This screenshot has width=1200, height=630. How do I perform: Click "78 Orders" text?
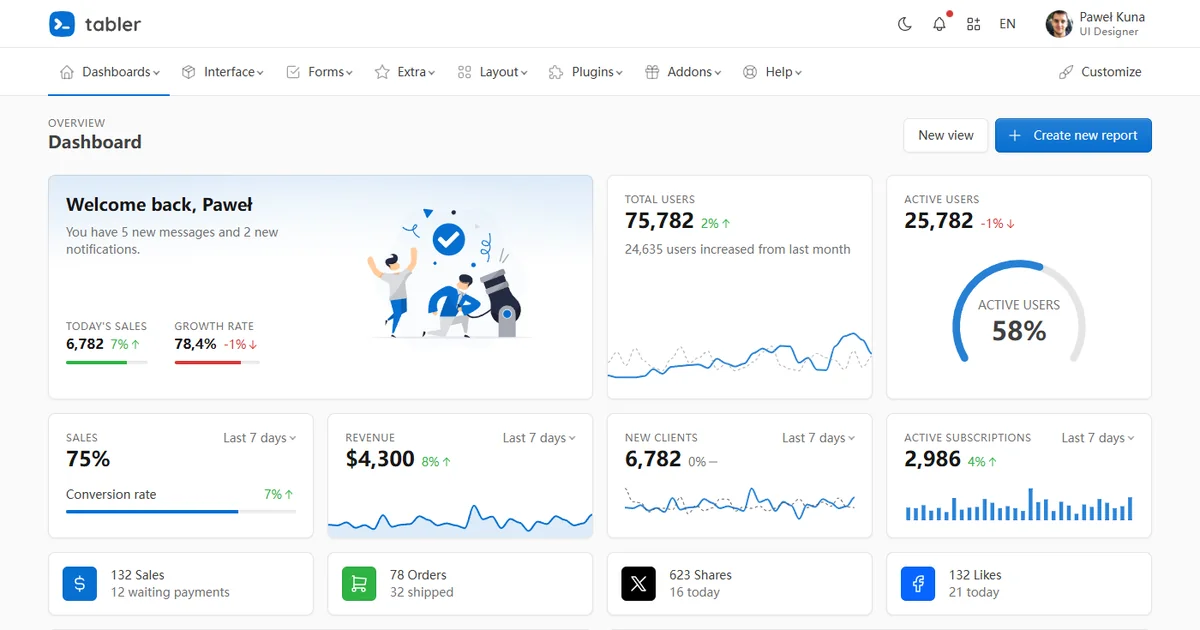(x=418, y=575)
